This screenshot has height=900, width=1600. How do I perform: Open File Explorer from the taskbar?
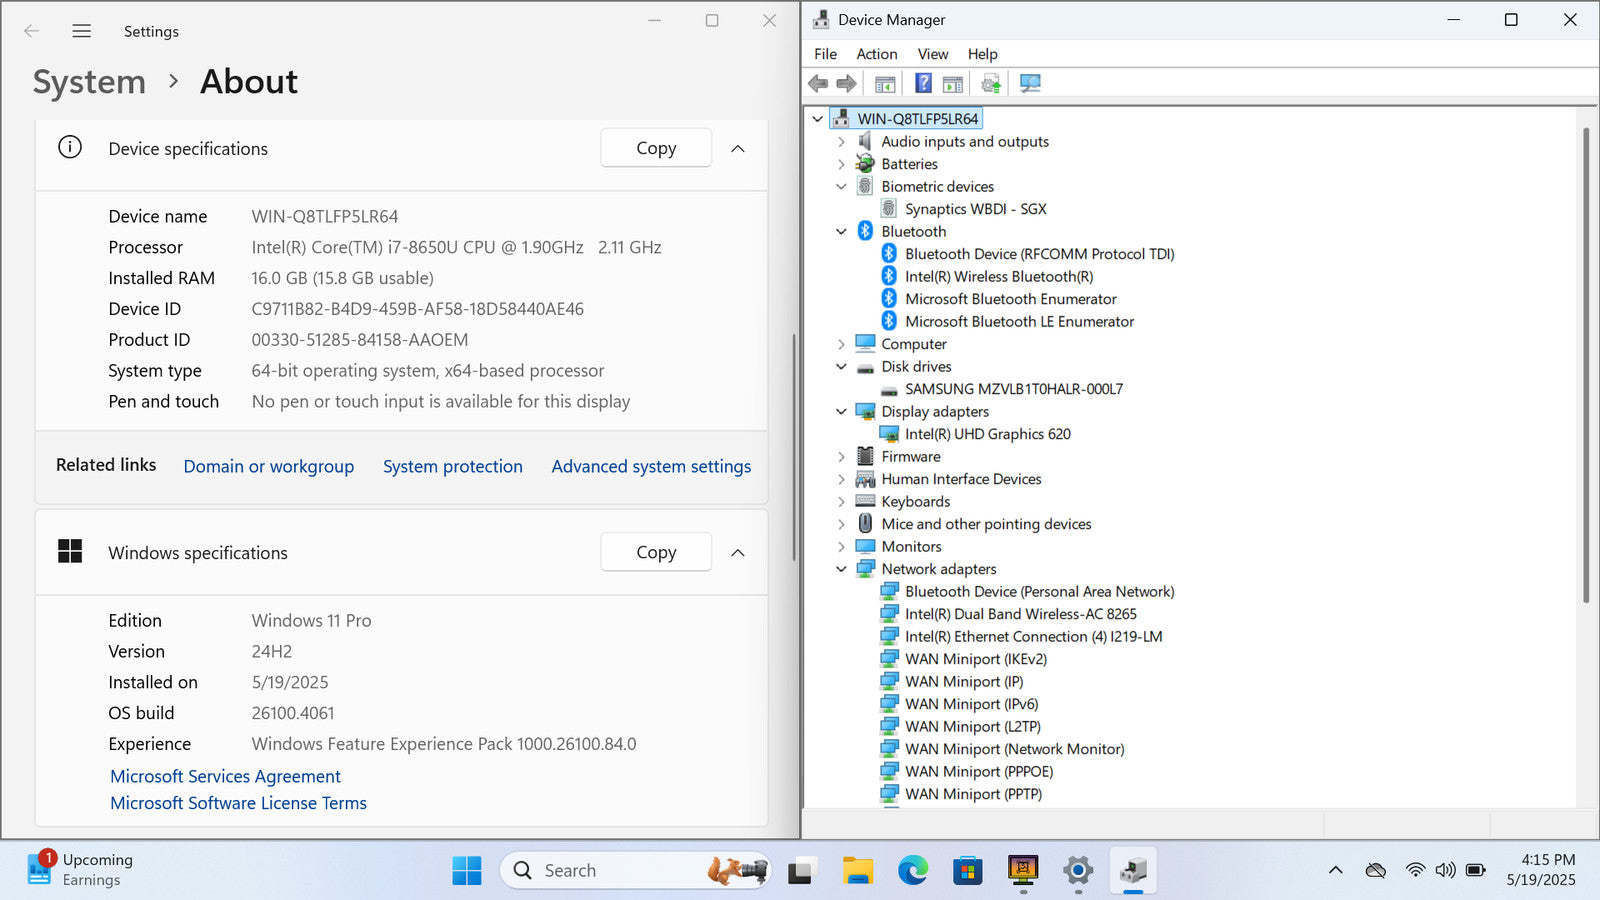(x=857, y=871)
